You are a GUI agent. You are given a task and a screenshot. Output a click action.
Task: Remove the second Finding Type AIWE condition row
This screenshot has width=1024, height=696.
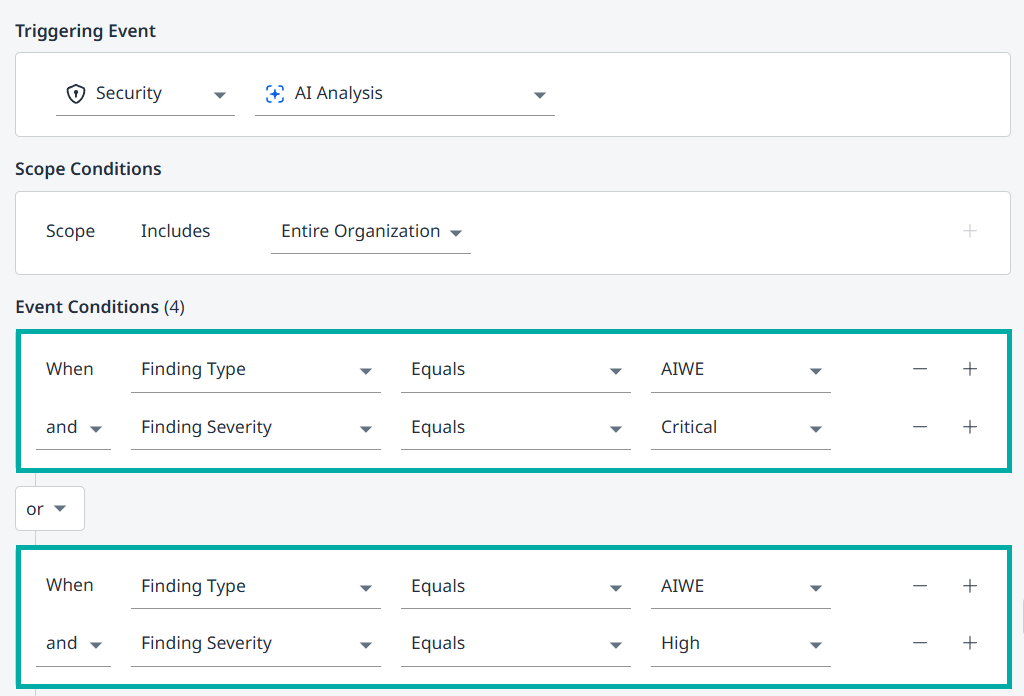tap(920, 586)
